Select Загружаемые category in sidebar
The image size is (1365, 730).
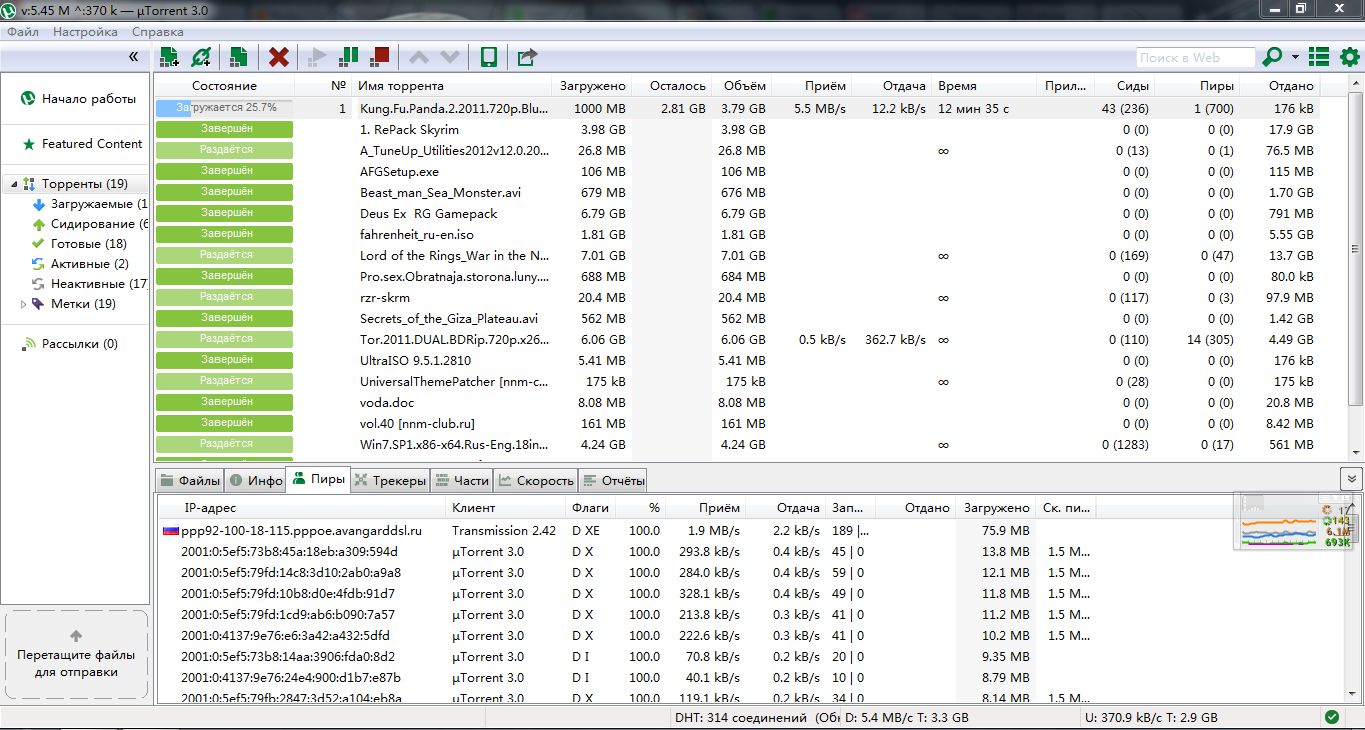(90, 204)
